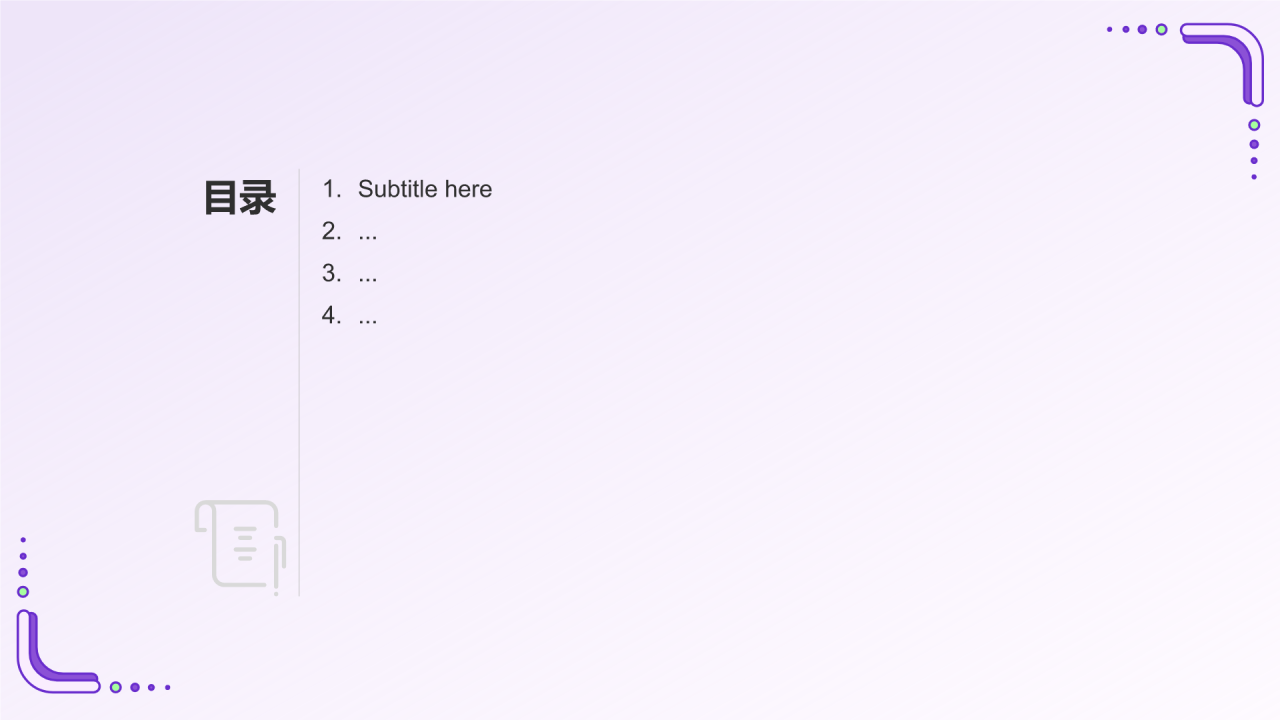Select the scroll document icon
This screenshot has height=720, width=1280.
(x=241, y=545)
